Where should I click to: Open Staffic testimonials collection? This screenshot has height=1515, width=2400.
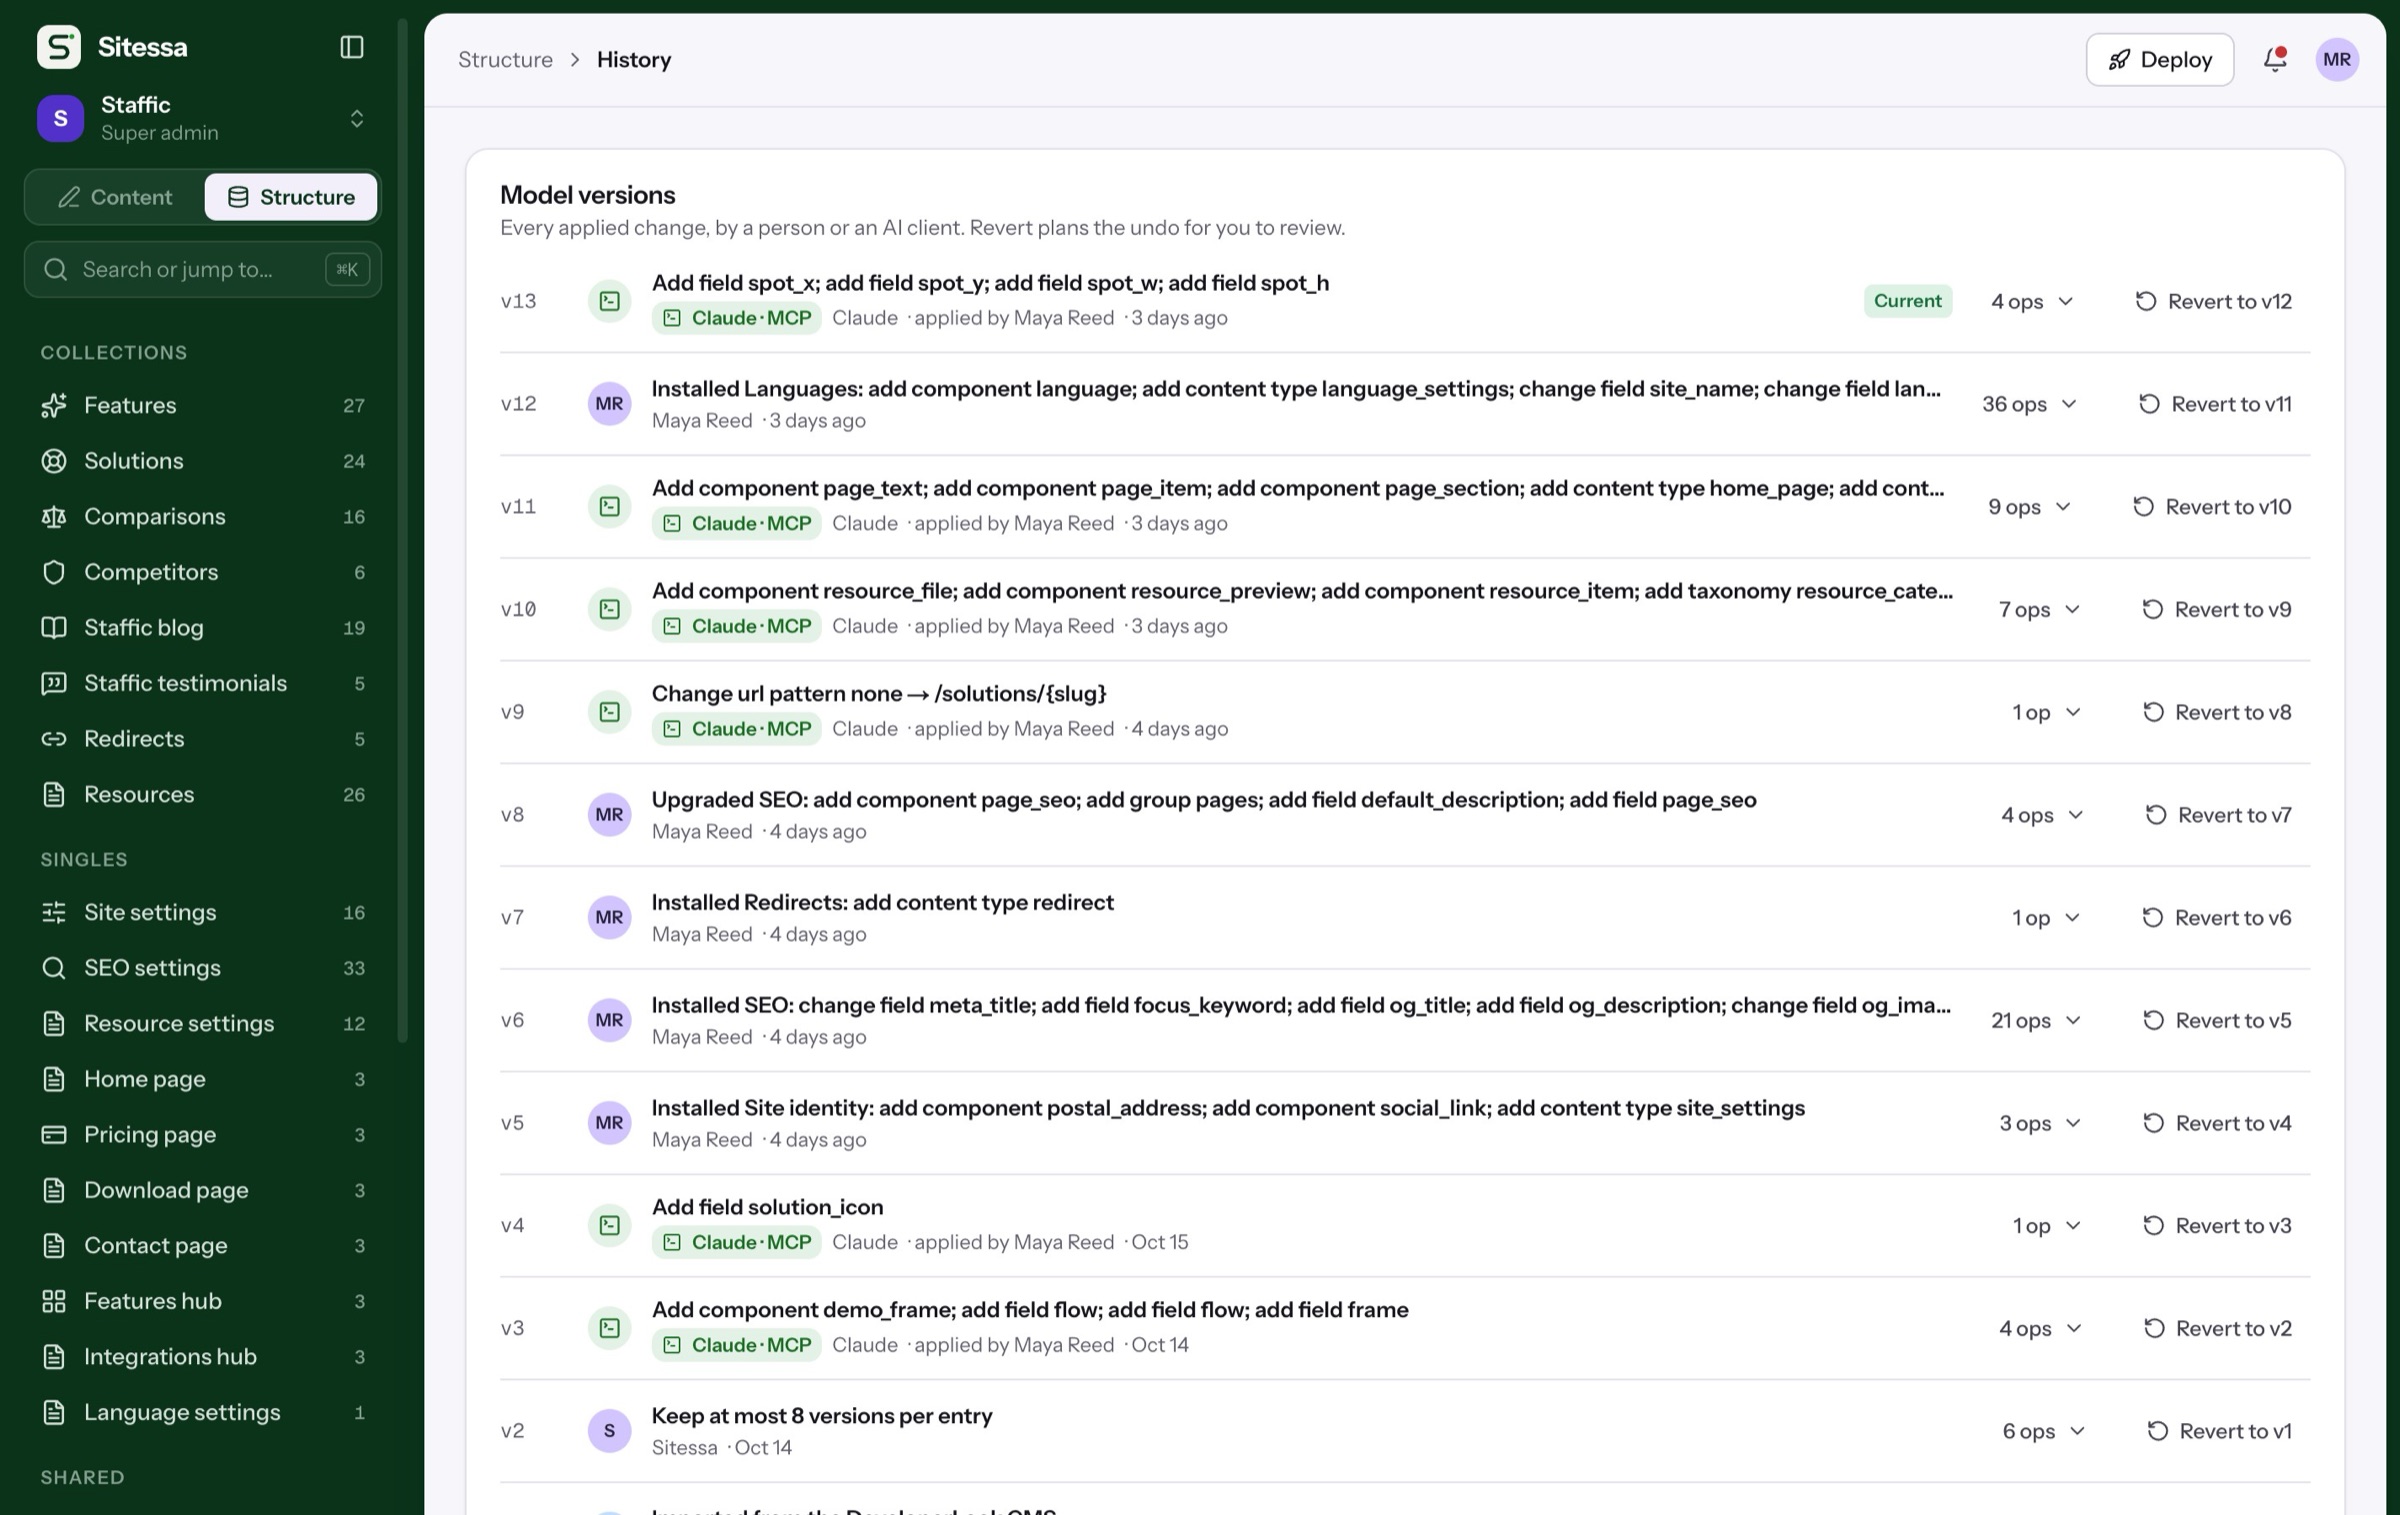pyautogui.click(x=202, y=683)
